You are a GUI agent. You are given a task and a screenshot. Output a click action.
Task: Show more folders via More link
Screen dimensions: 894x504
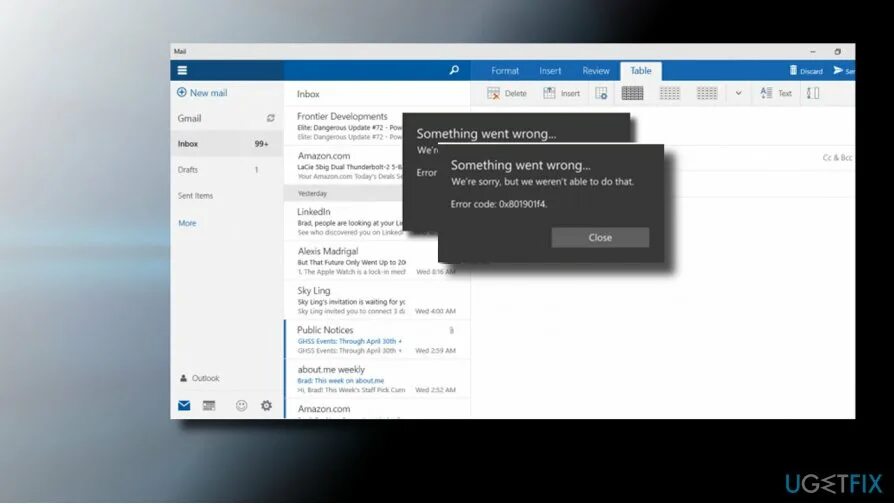point(187,223)
